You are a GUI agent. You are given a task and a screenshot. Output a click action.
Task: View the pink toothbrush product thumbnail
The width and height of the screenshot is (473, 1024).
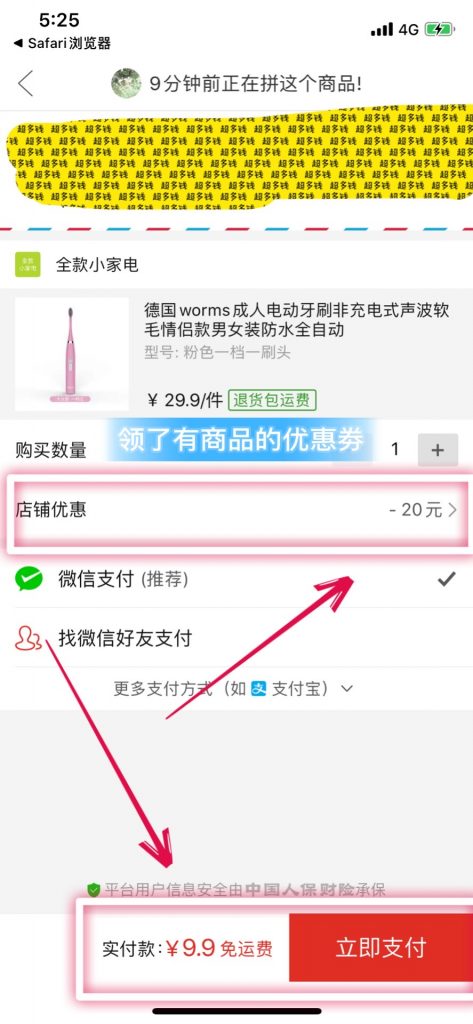pyautogui.click(x=72, y=354)
